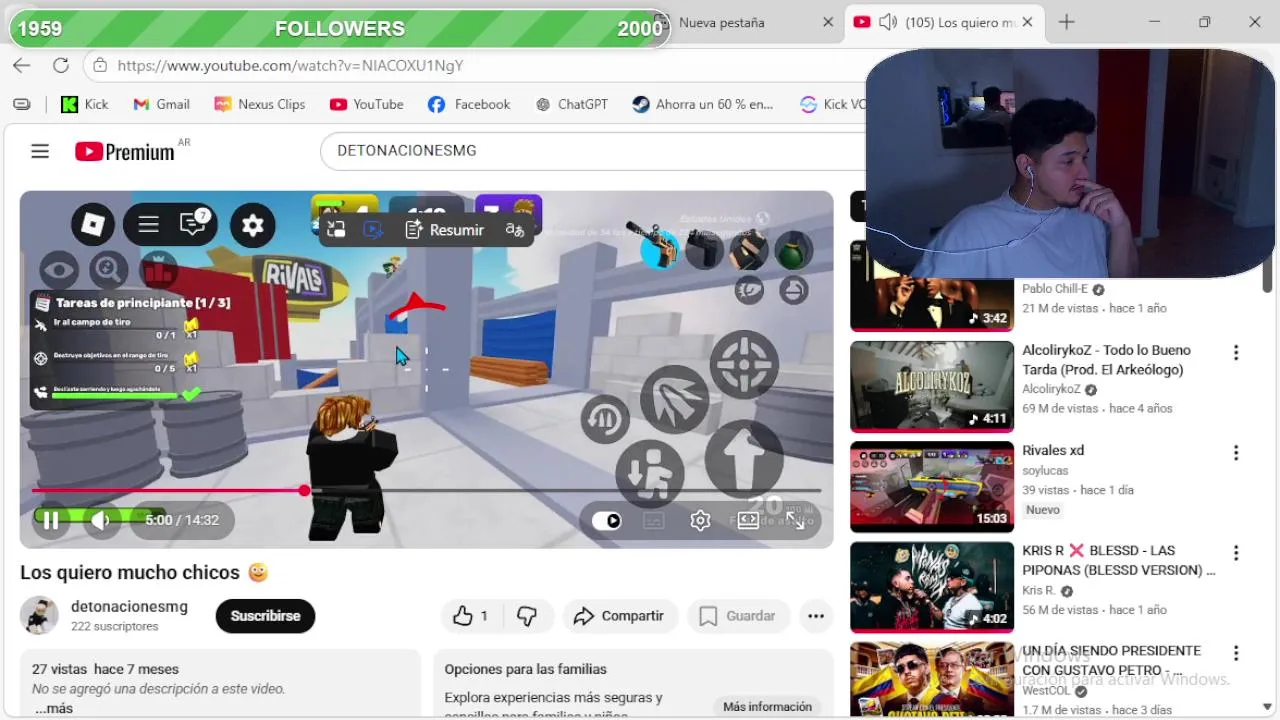Seek on the red video progress bar

click(425, 490)
